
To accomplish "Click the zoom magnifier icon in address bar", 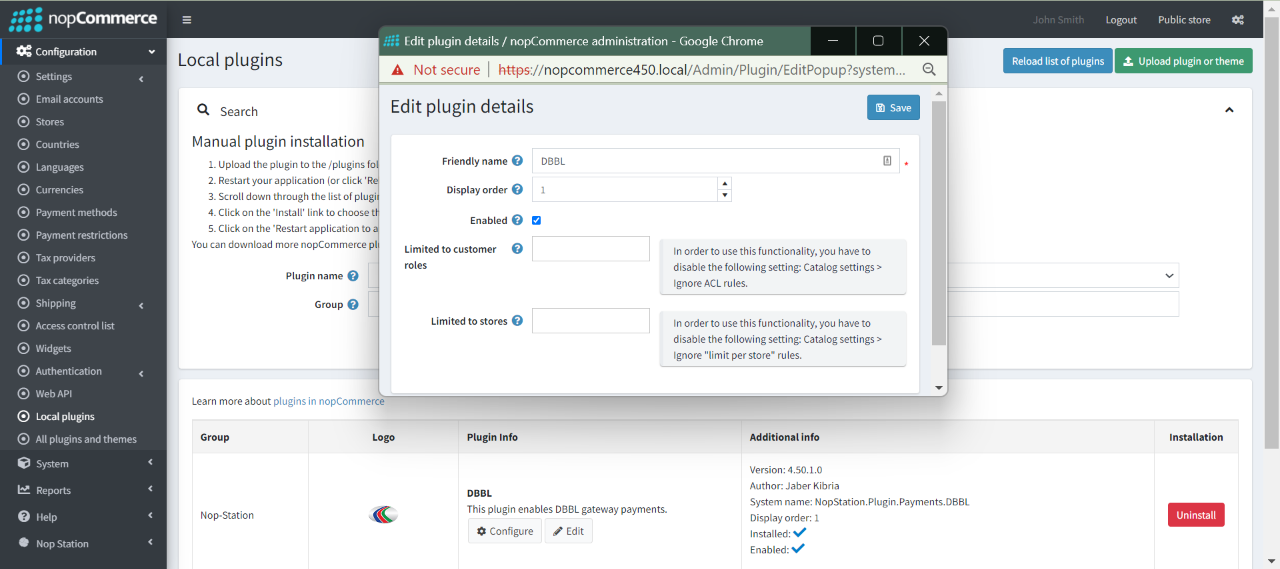I will point(929,70).
